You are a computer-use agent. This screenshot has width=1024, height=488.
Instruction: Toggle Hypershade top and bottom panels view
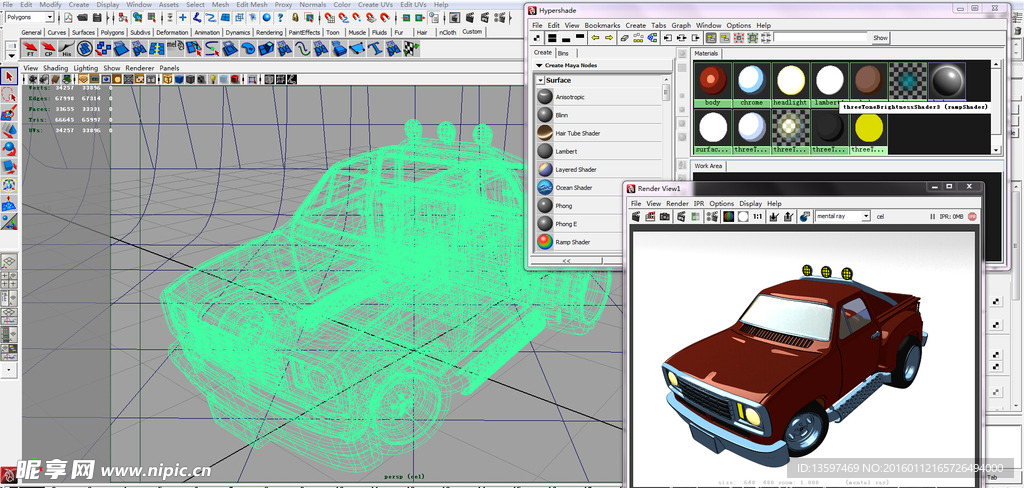click(x=552, y=38)
